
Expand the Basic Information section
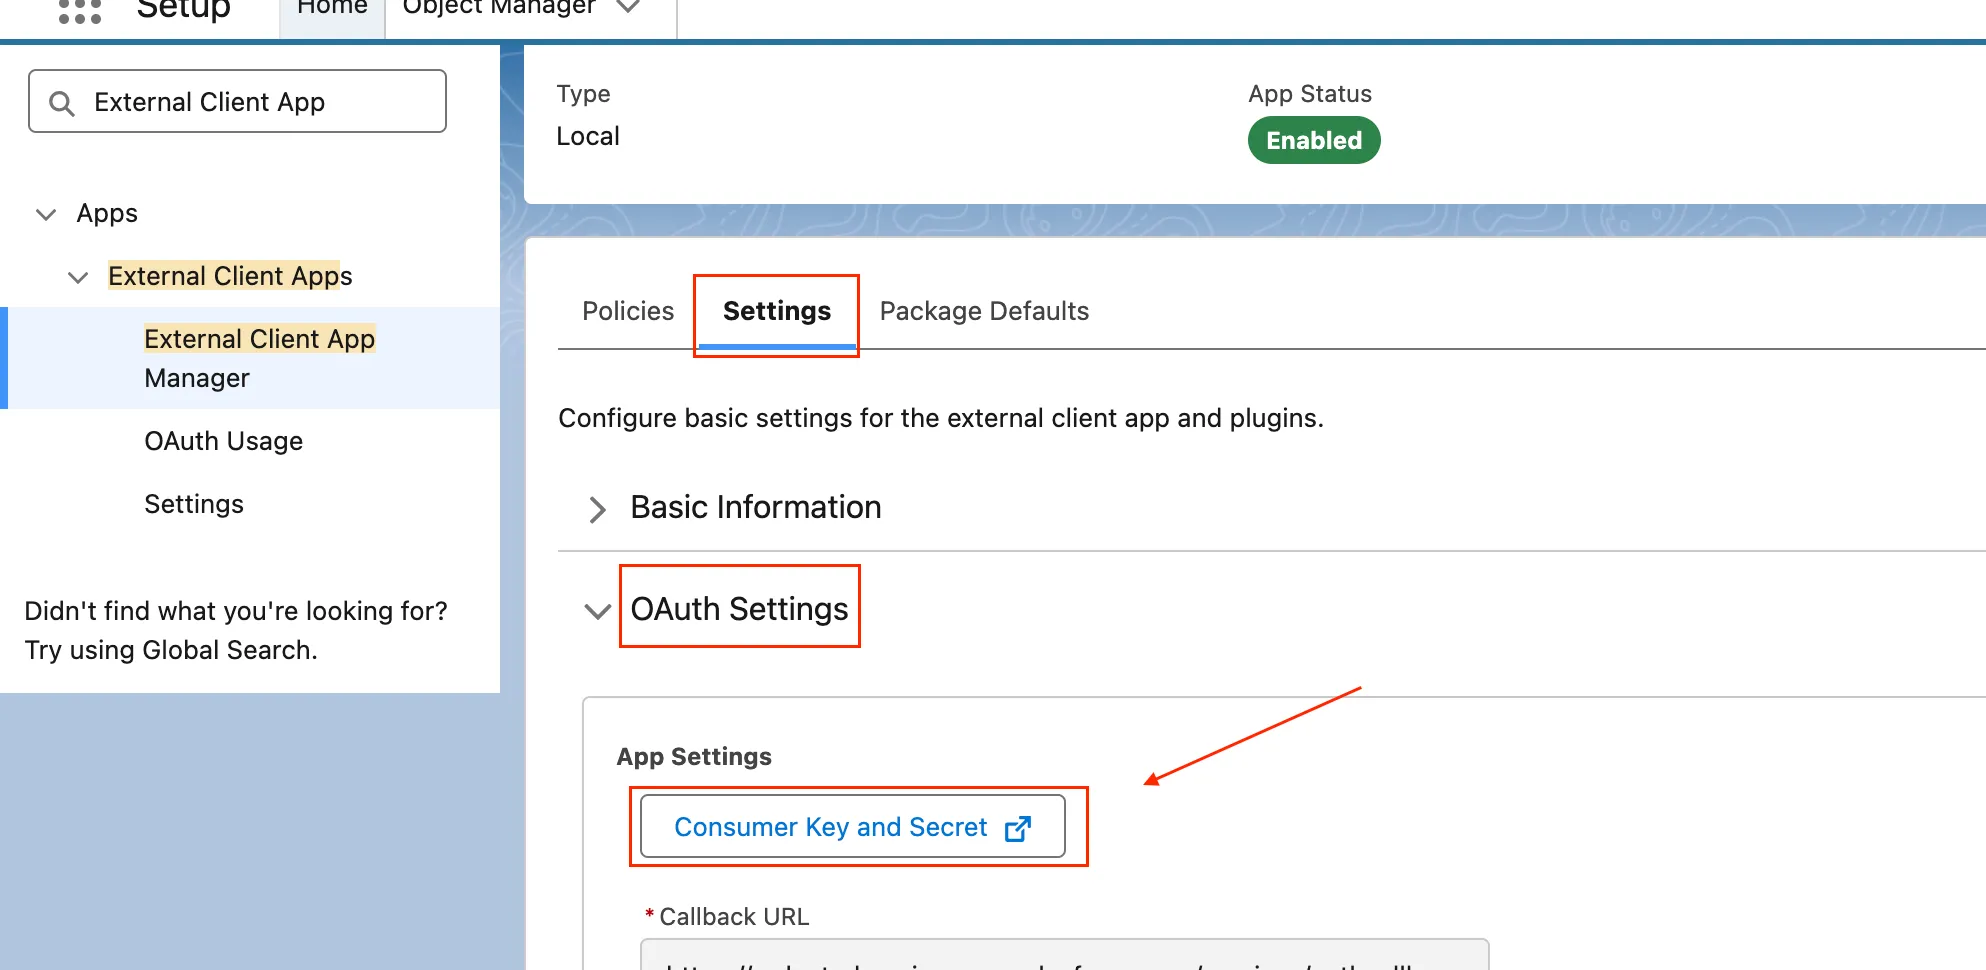point(597,509)
